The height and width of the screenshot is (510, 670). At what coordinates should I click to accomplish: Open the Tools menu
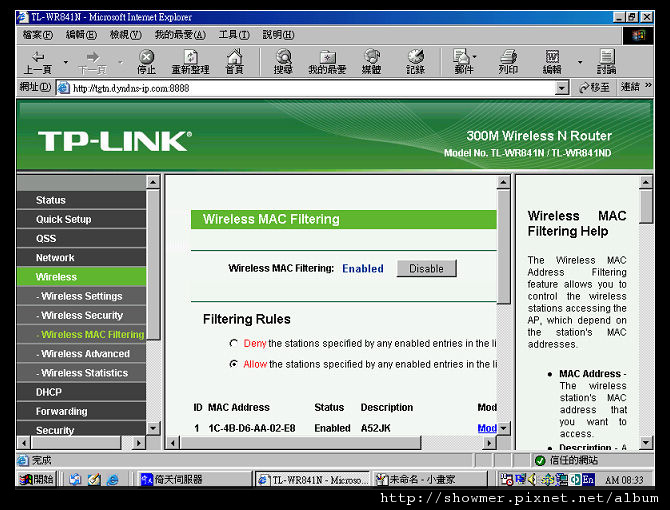pos(234,35)
